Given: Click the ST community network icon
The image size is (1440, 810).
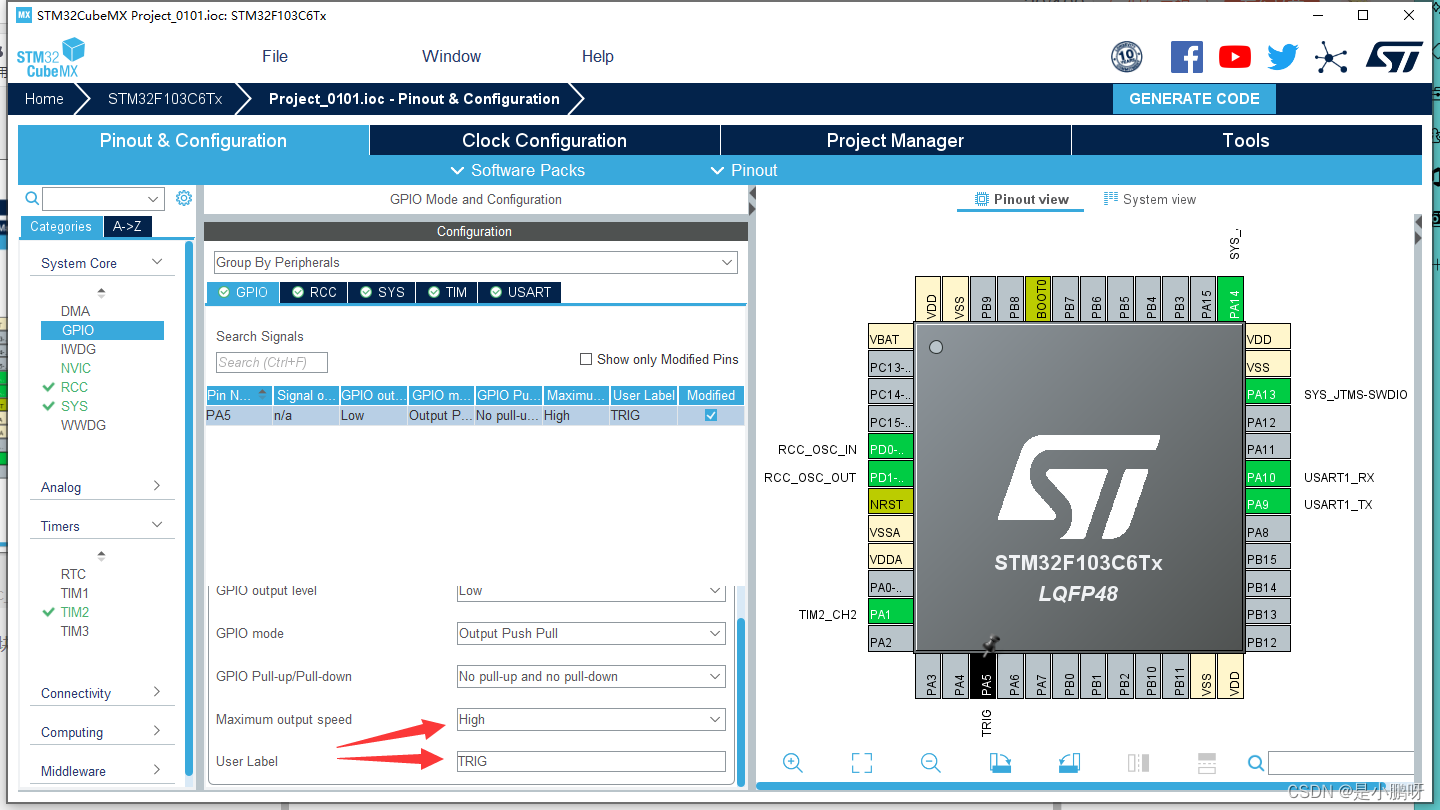Looking at the screenshot, I should pos(1331,57).
